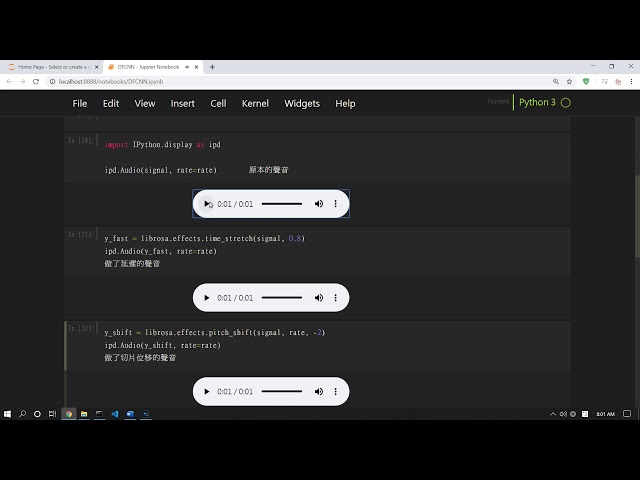Open Cortana from the taskbar

pos(37,414)
